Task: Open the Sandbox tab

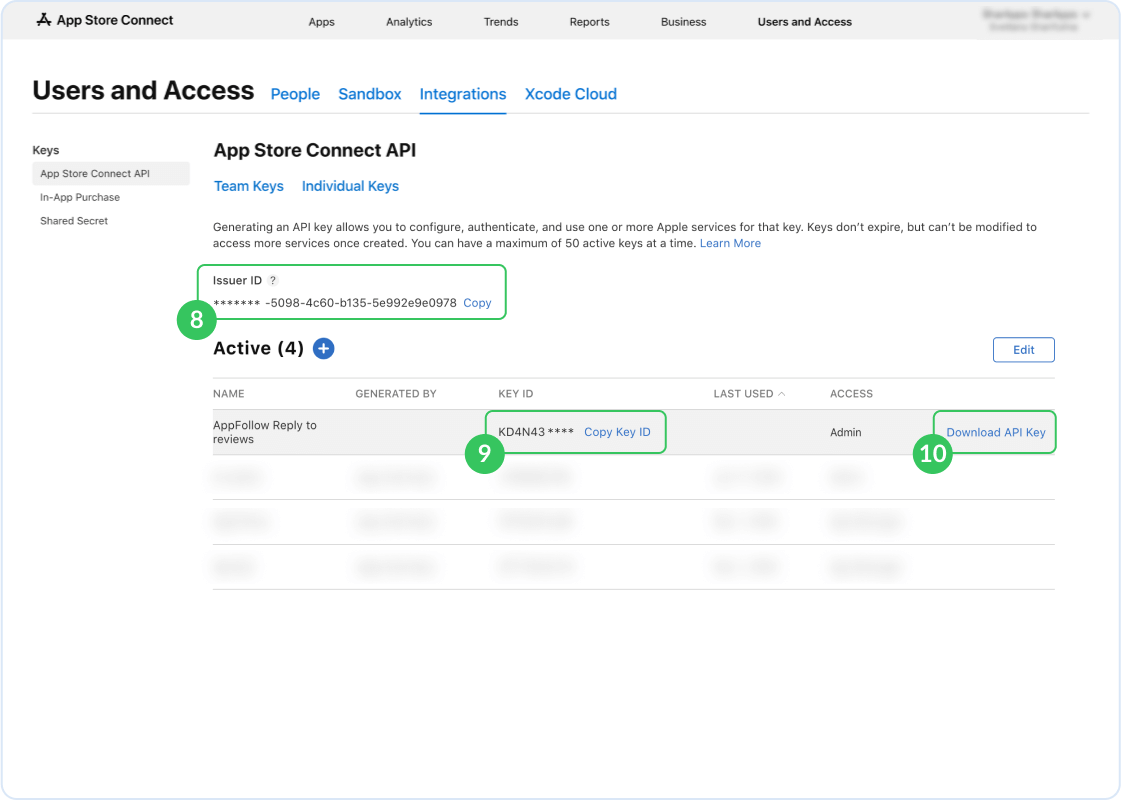Action: 369,94
